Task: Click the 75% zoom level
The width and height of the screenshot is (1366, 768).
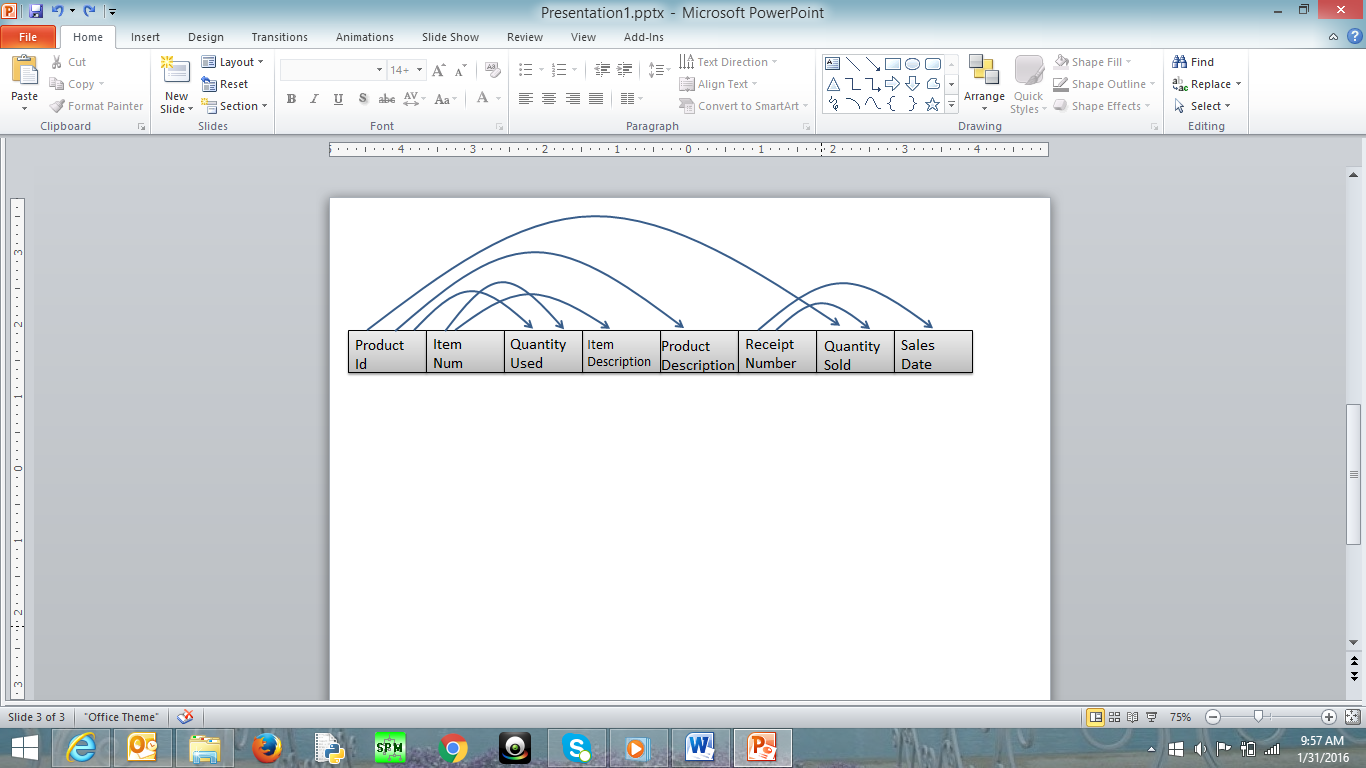Action: [x=1181, y=717]
